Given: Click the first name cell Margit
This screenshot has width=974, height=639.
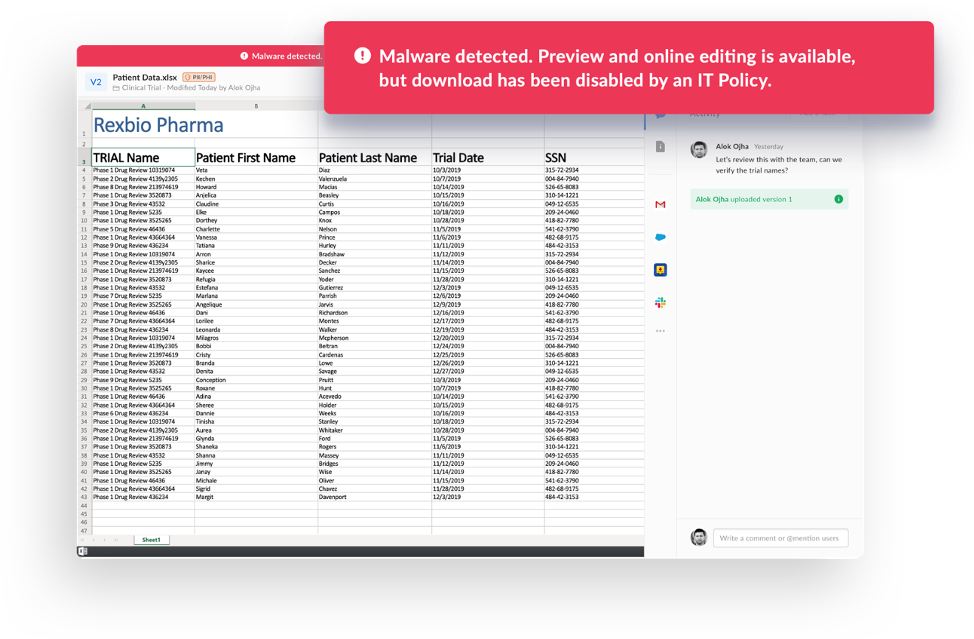Looking at the screenshot, I should click(x=256, y=497).
